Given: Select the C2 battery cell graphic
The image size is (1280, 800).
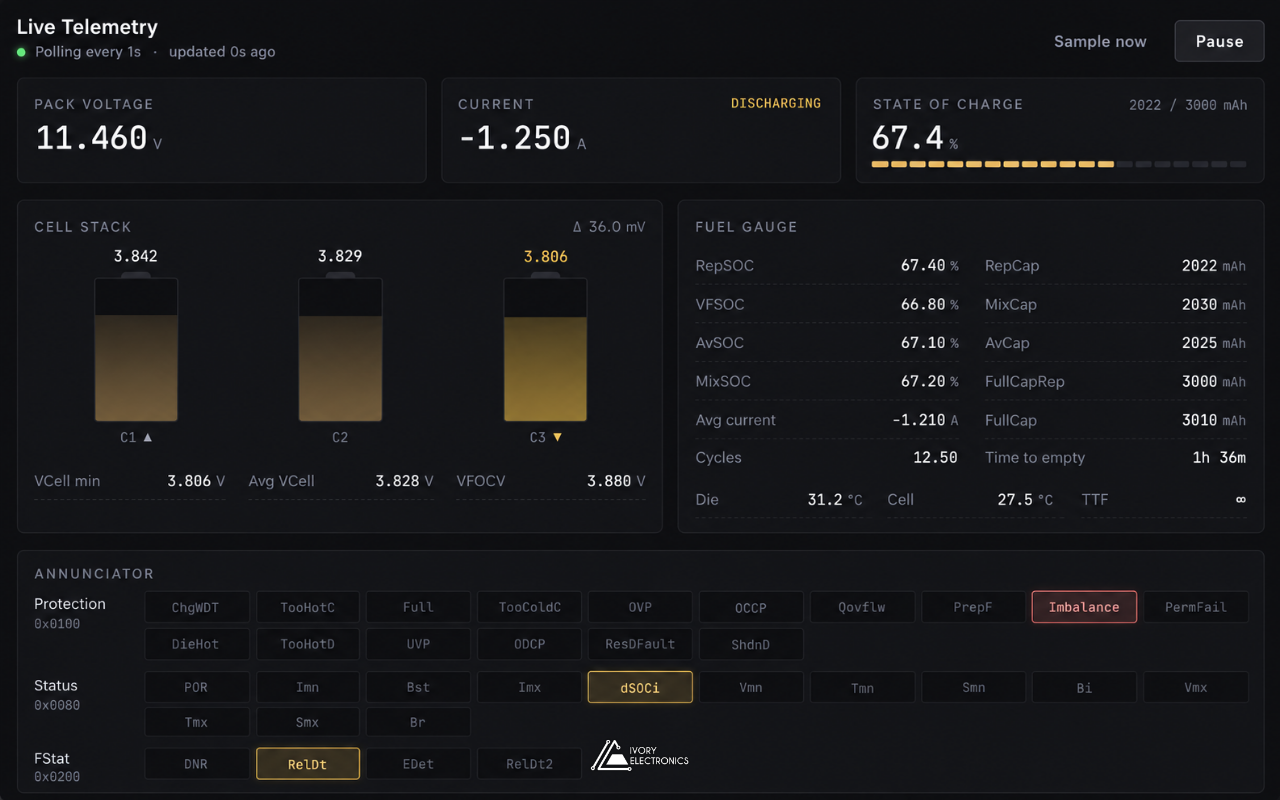Looking at the screenshot, I should (x=340, y=347).
